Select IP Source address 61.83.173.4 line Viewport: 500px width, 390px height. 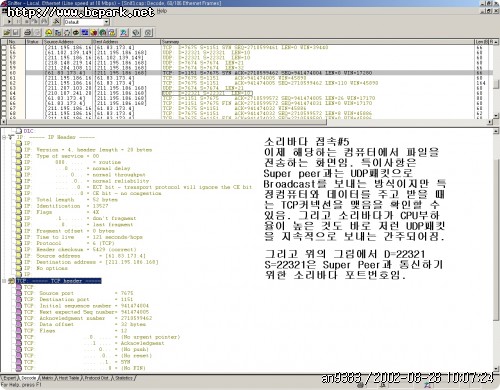(x=85, y=256)
